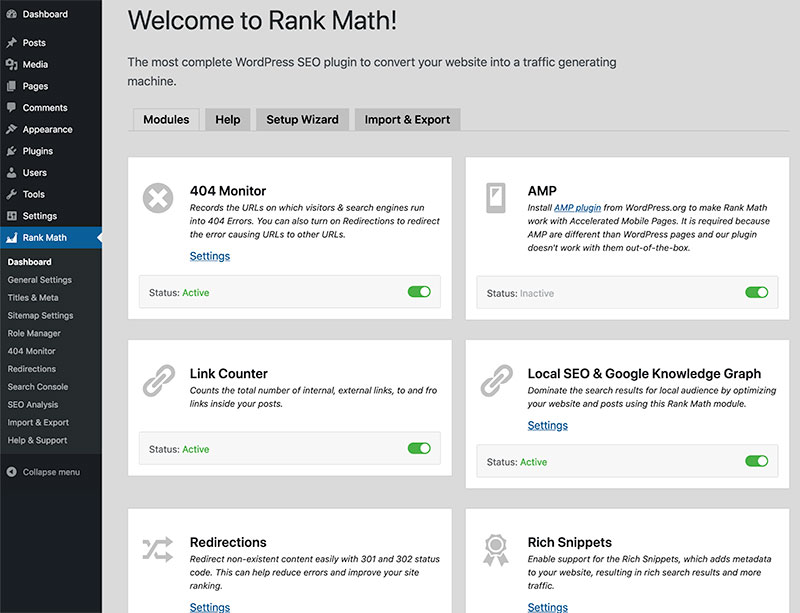The width and height of the screenshot is (800, 613).
Task: Open Rank Math Dashboard submenu item
Action: coord(30,262)
